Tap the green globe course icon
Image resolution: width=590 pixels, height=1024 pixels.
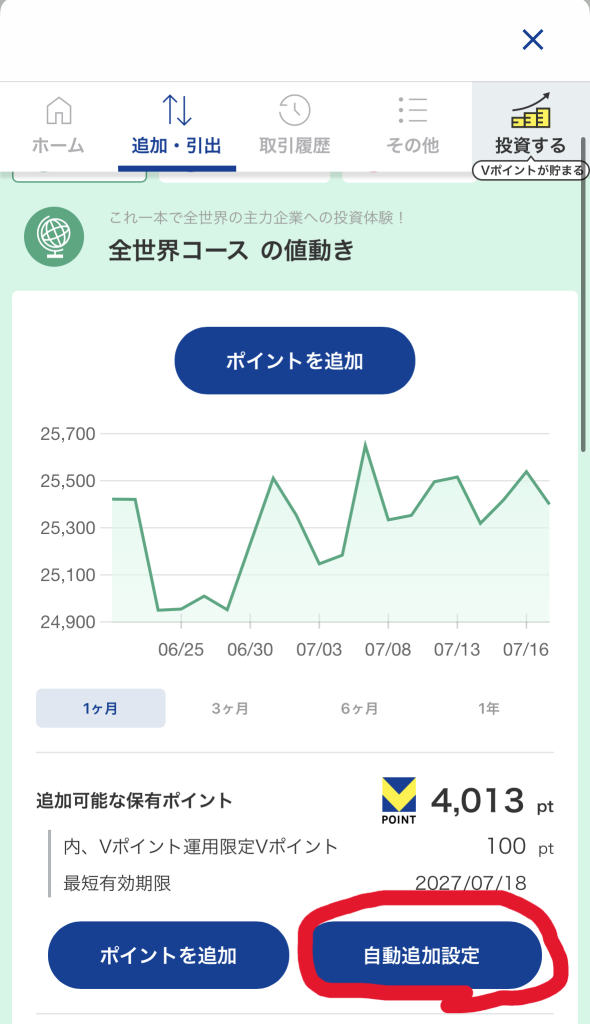[54, 236]
